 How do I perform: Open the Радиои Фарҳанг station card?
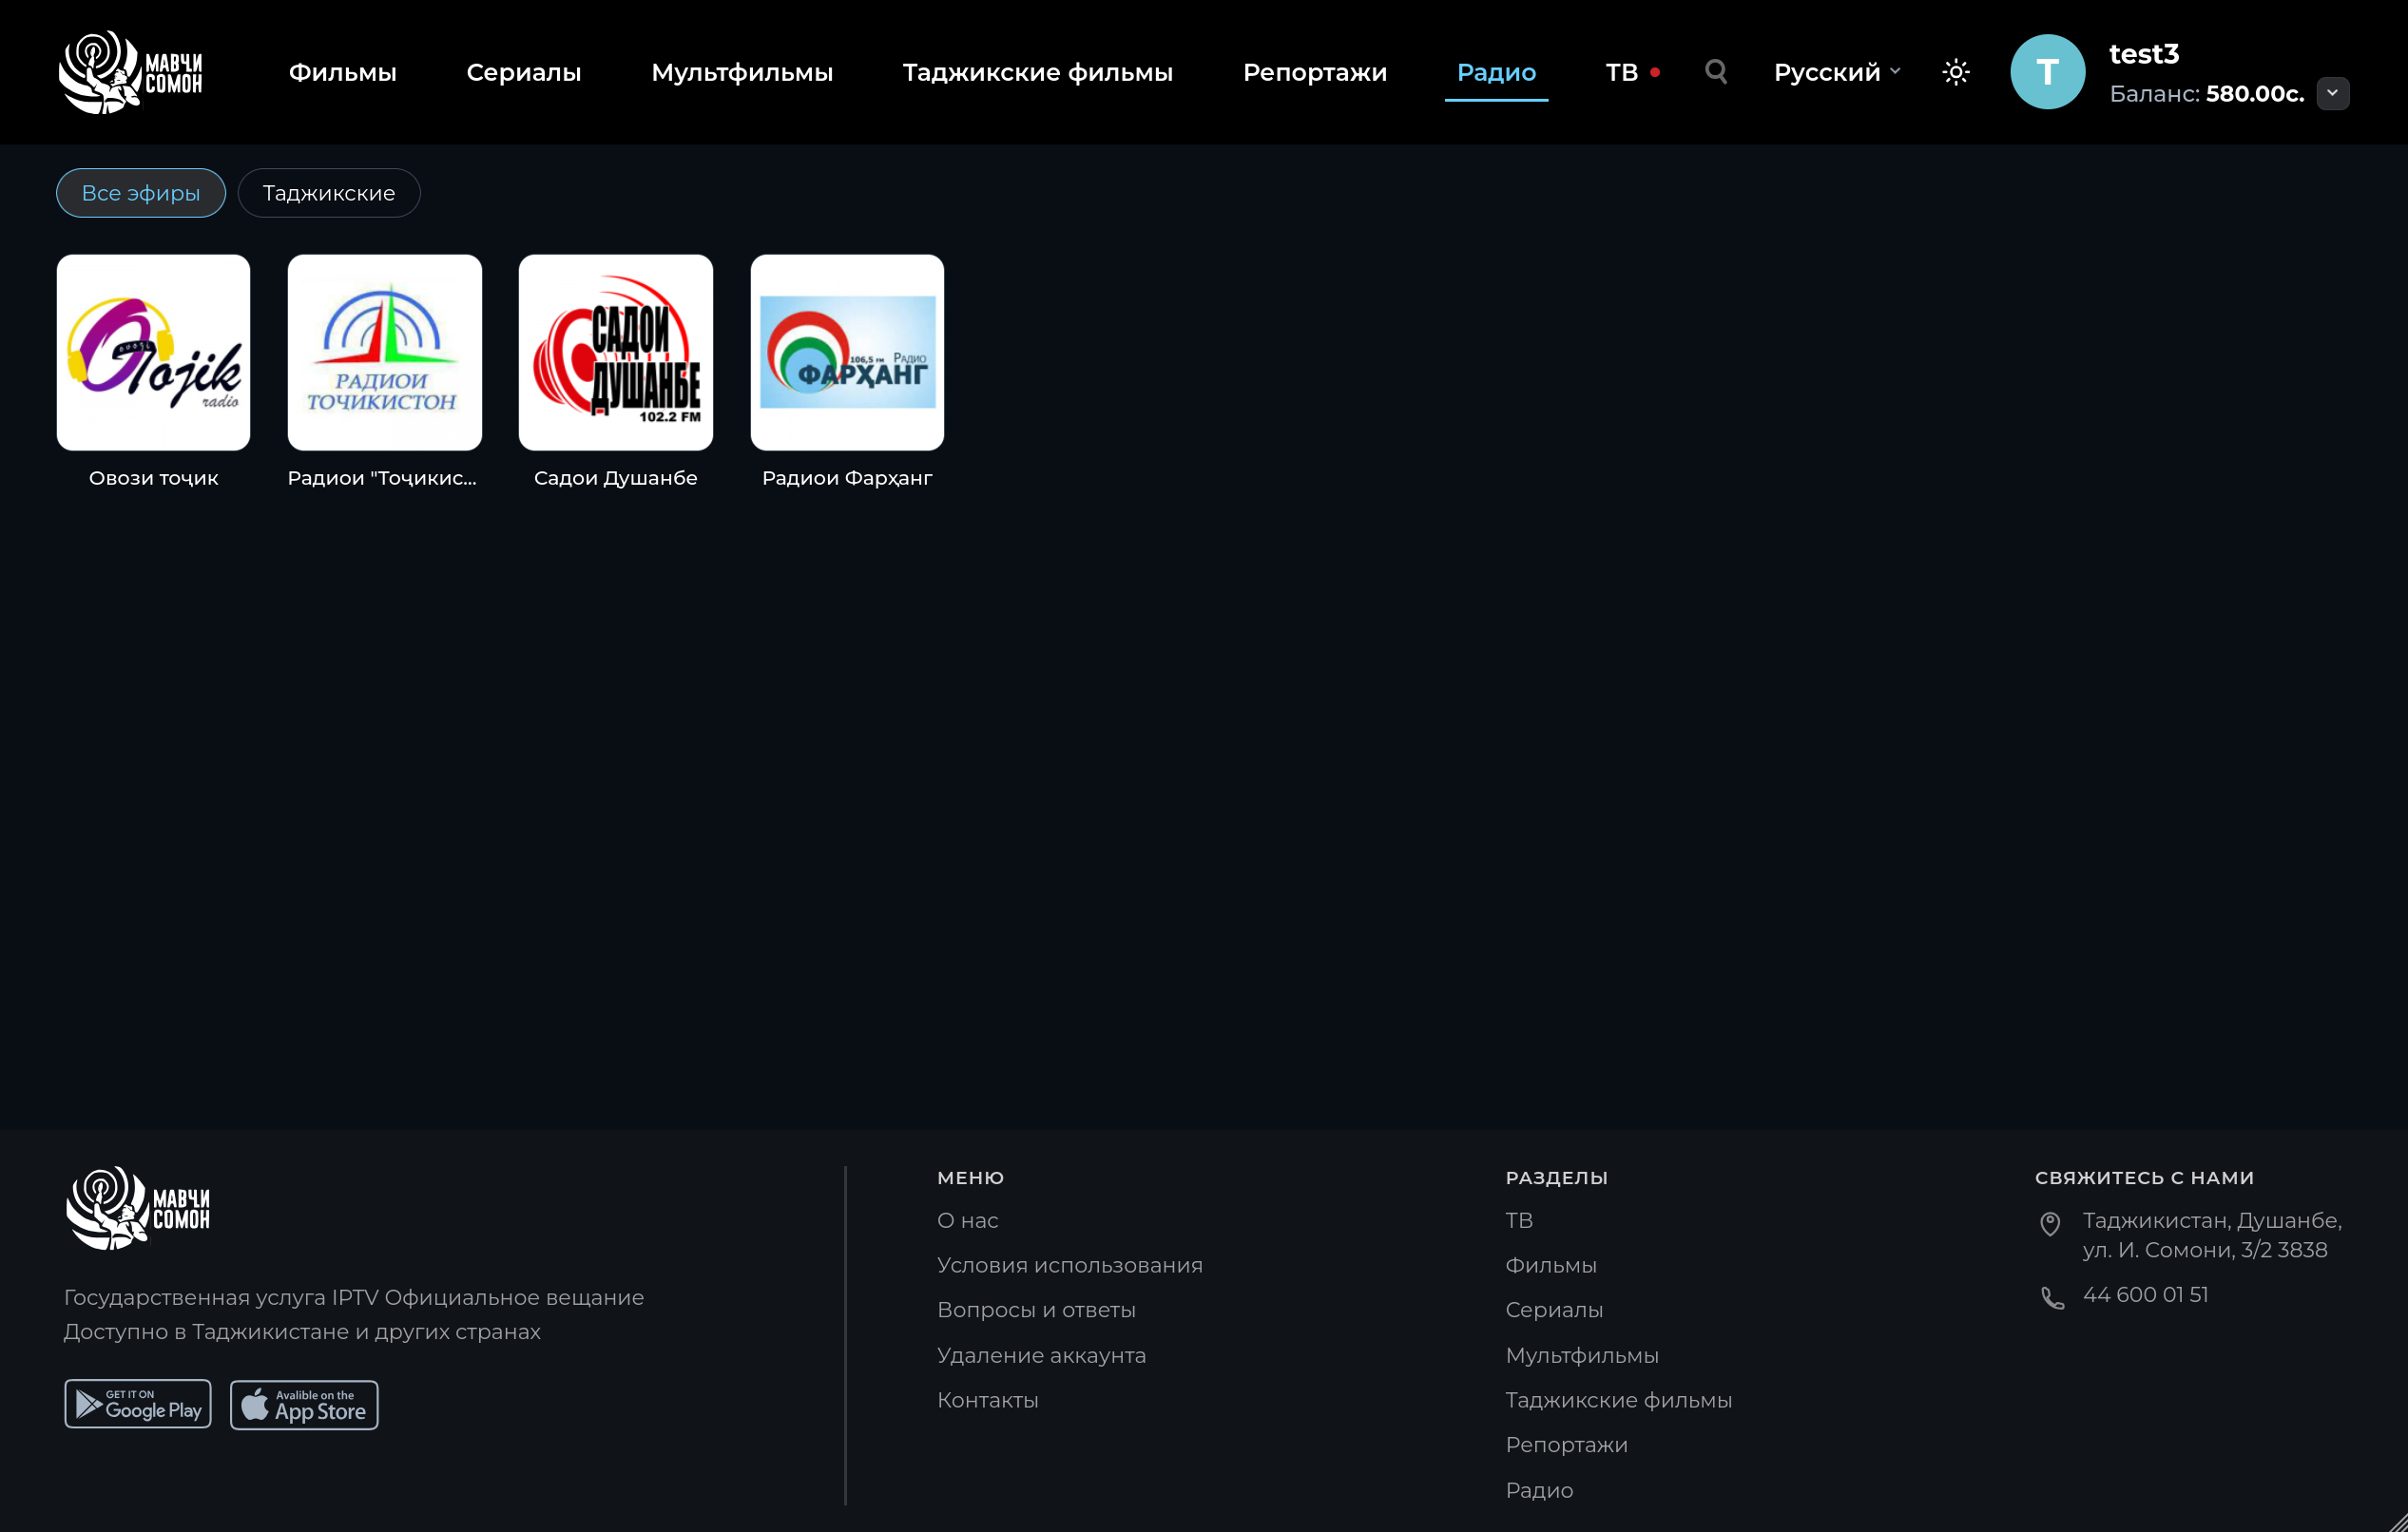(847, 352)
